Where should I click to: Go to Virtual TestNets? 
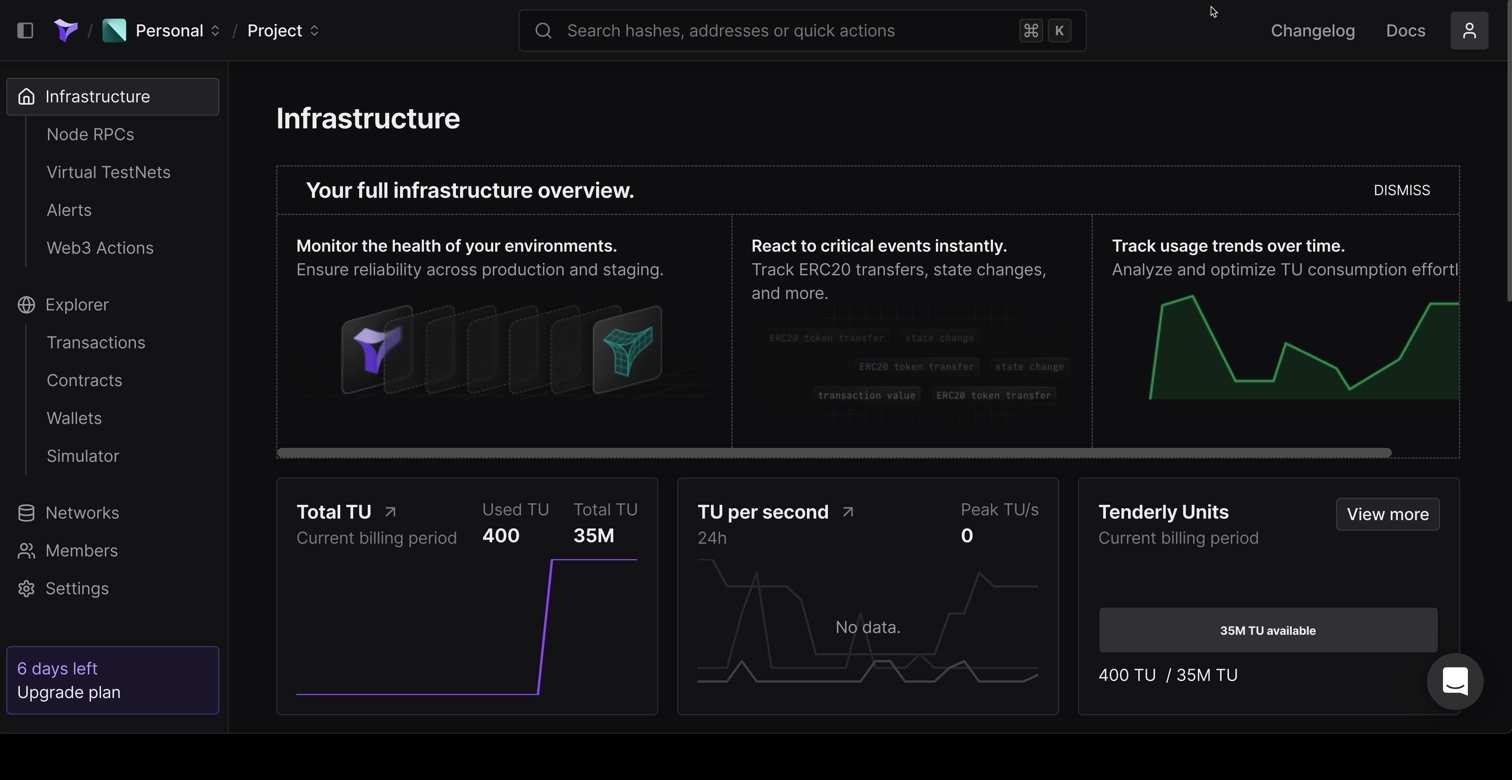(x=108, y=172)
